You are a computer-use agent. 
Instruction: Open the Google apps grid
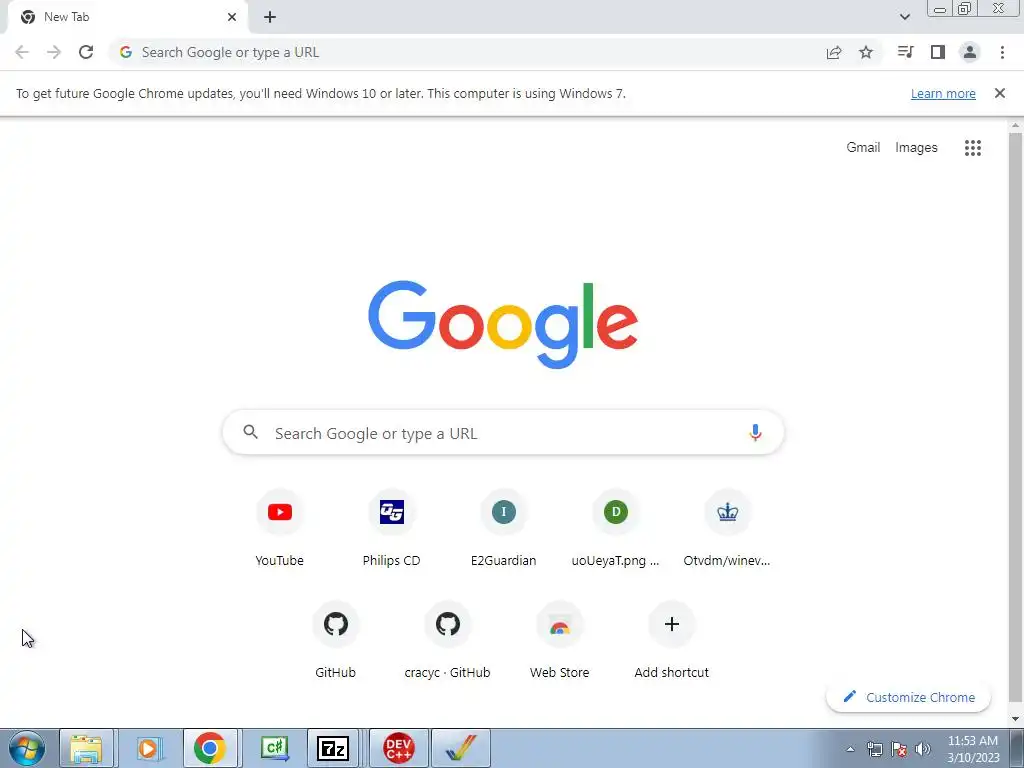(x=973, y=148)
